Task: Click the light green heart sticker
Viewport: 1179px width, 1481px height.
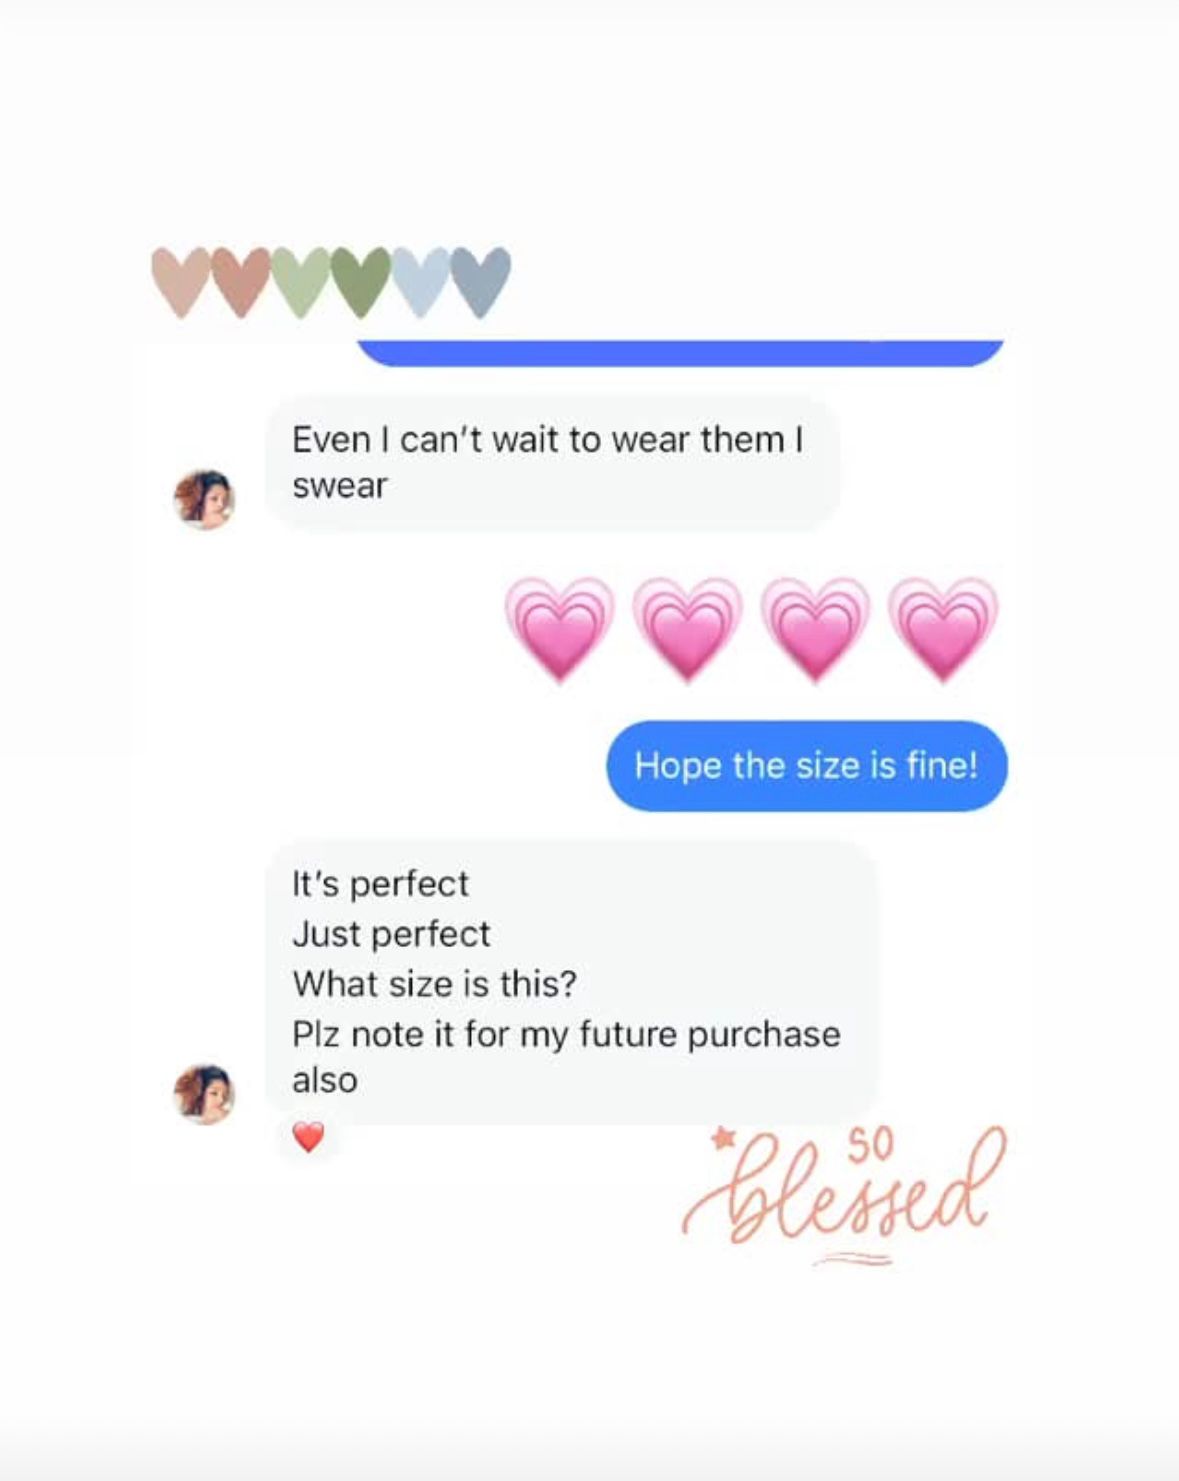Action: click(300, 282)
